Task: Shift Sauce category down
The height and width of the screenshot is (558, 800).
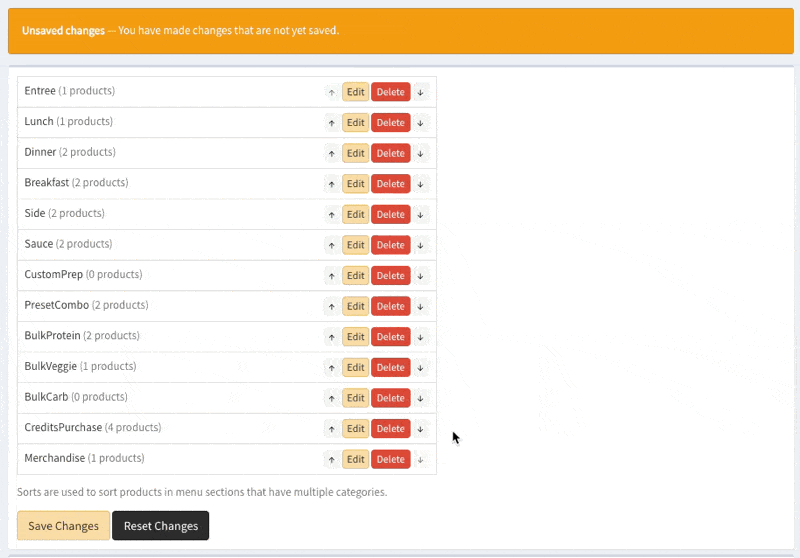Action: (x=420, y=245)
